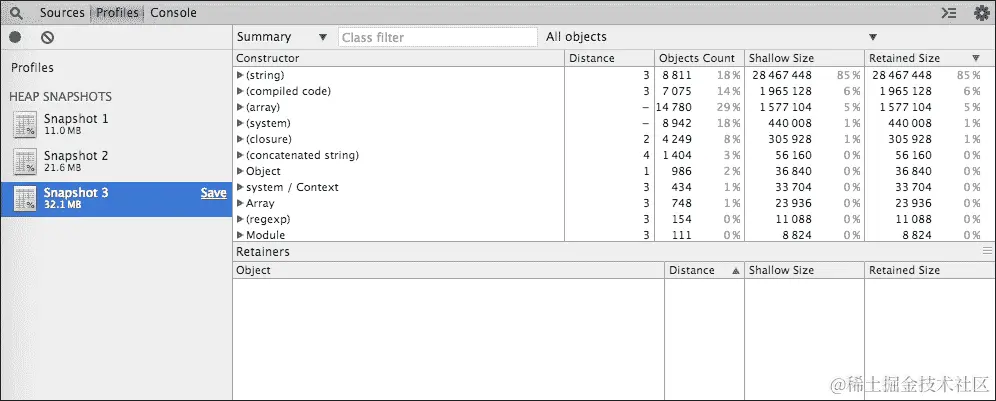Select the Snapshot 2 label in the sidebar

[x=76, y=156]
